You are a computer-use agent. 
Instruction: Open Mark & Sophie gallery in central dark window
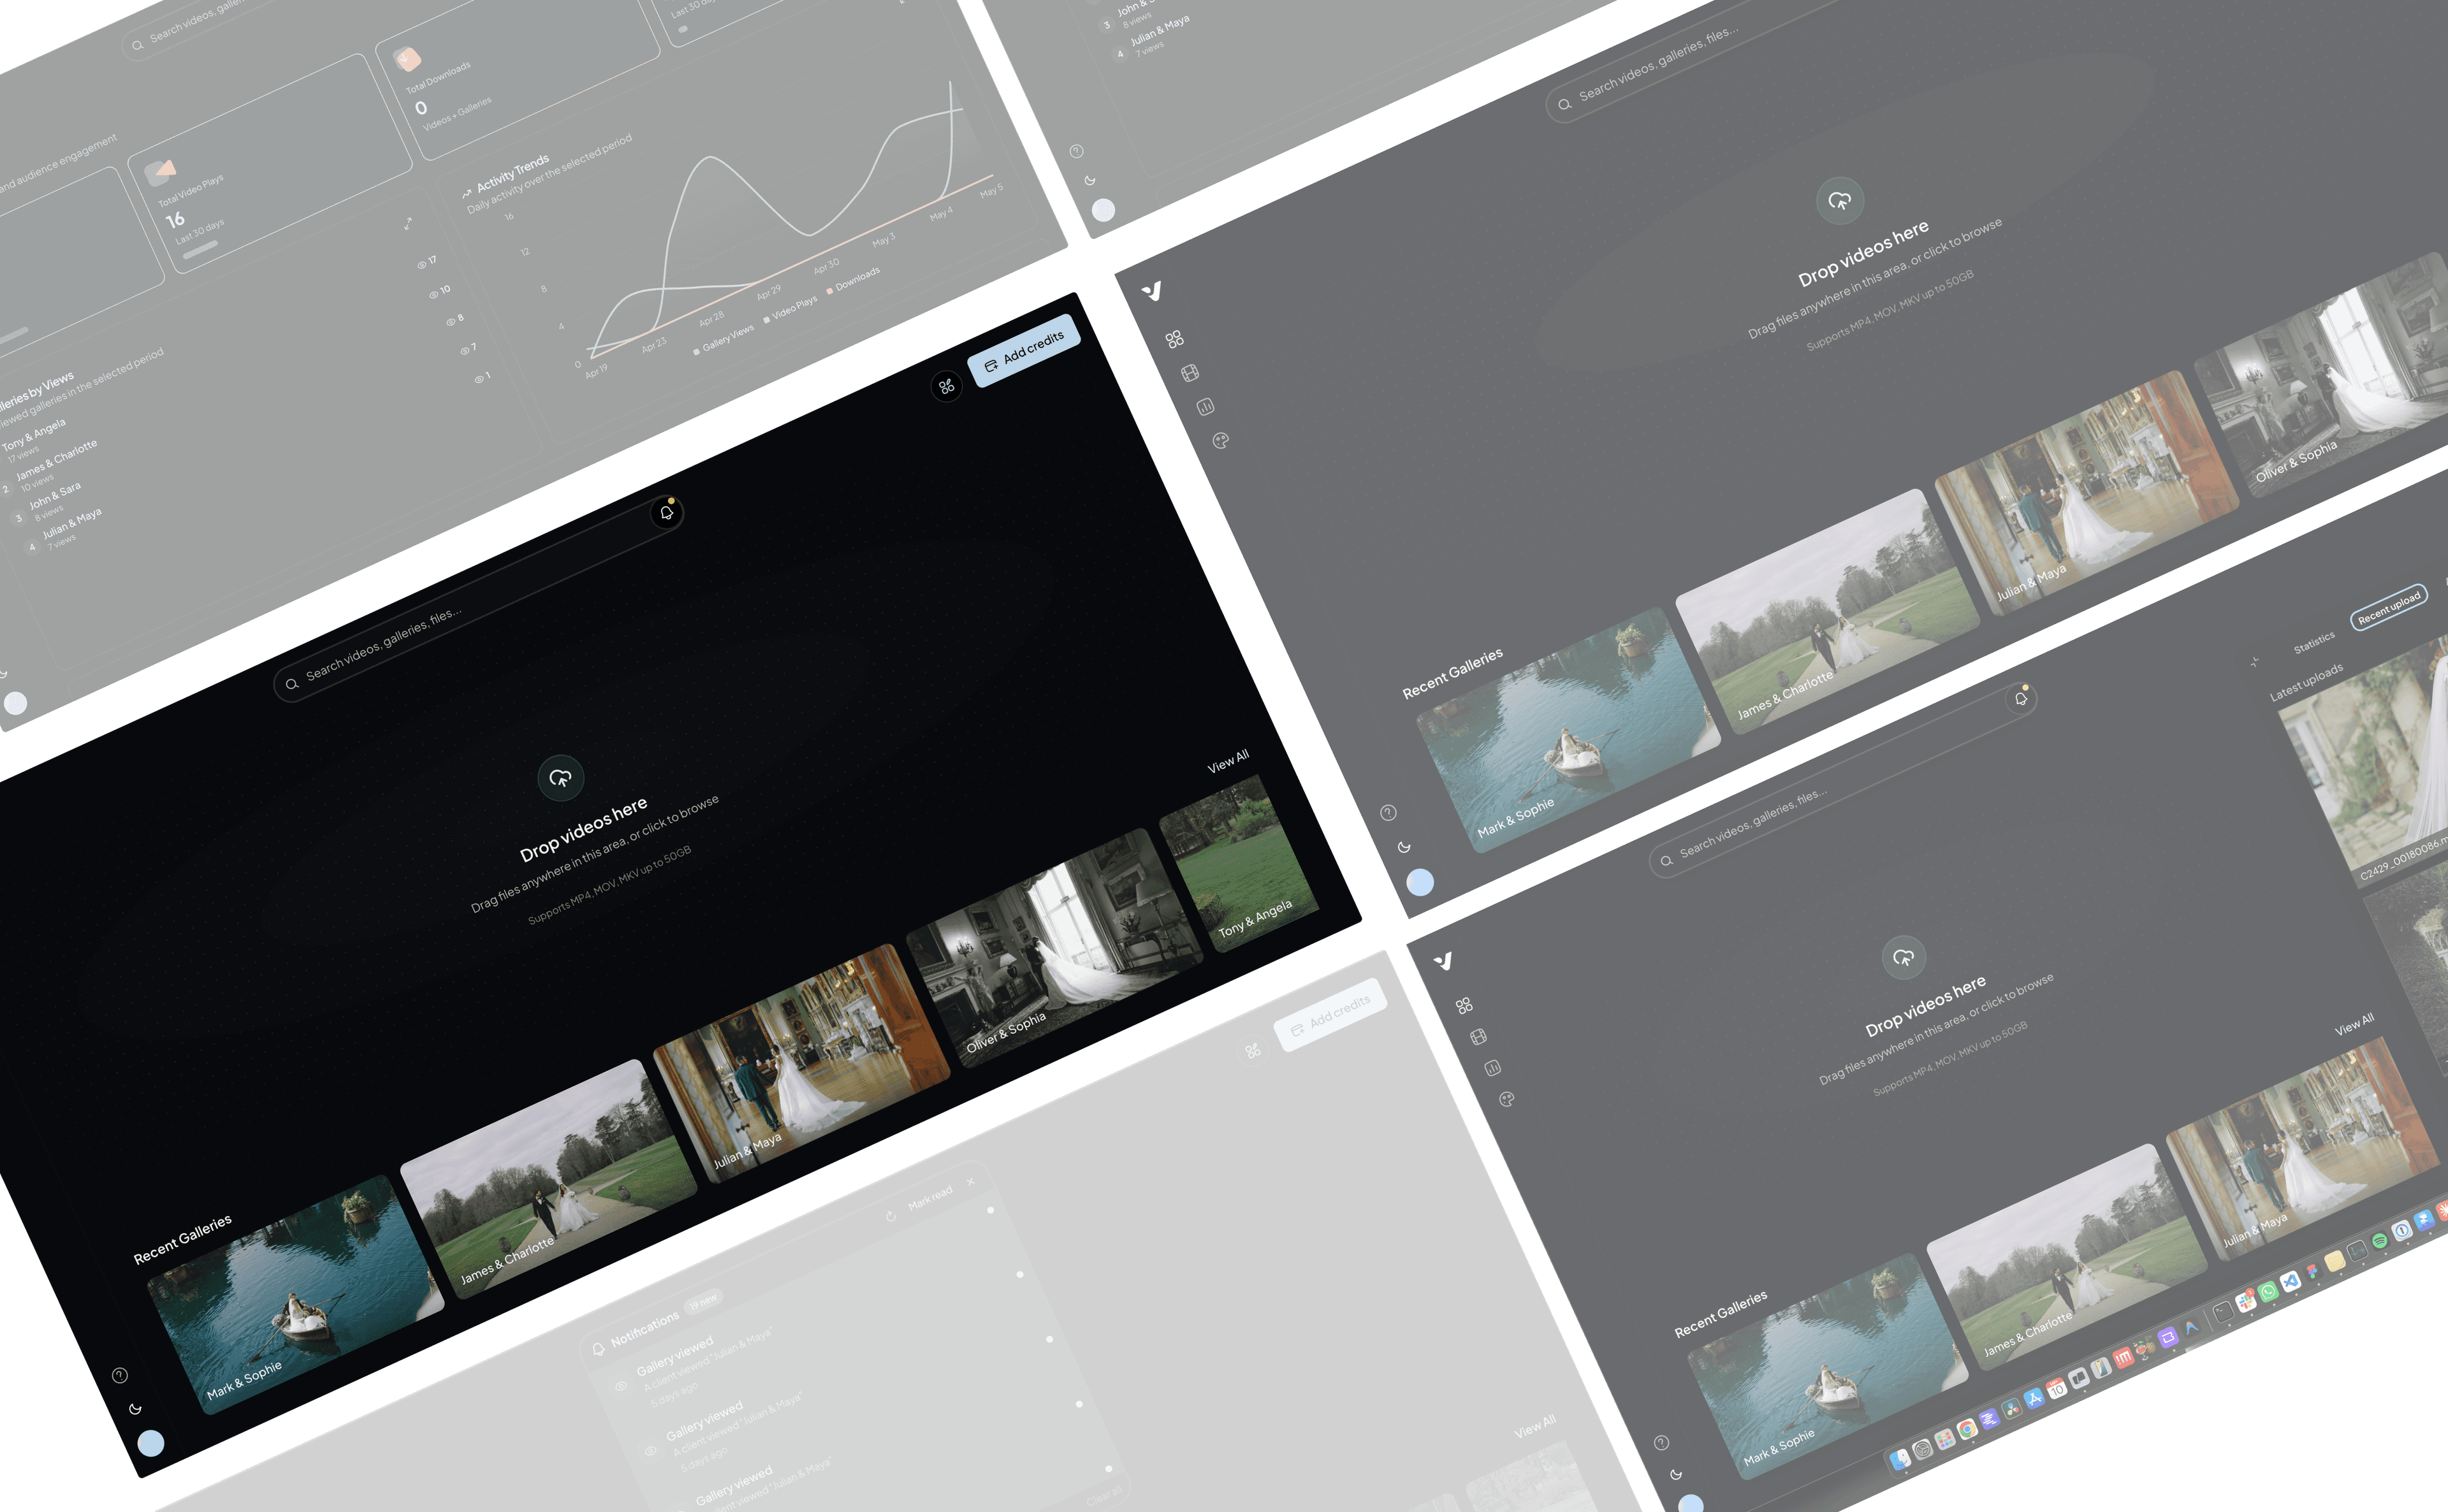pyautogui.click(x=296, y=1294)
